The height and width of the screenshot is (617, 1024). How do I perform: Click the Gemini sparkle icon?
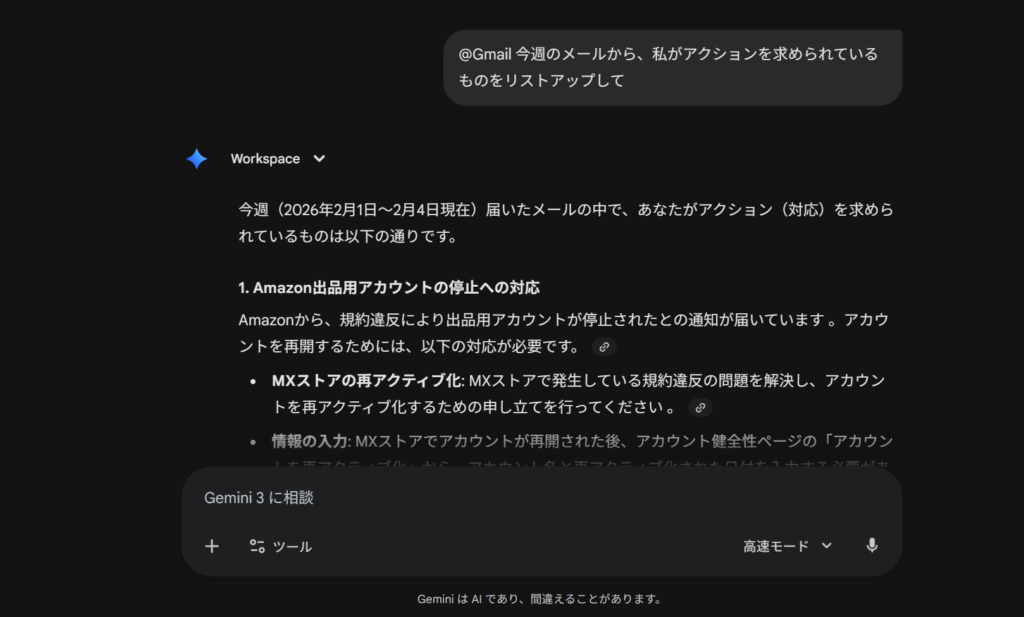197,159
